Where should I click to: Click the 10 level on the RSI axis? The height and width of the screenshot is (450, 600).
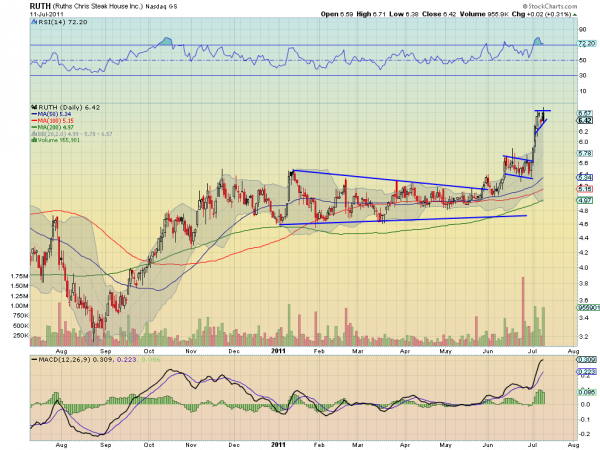click(x=582, y=91)
